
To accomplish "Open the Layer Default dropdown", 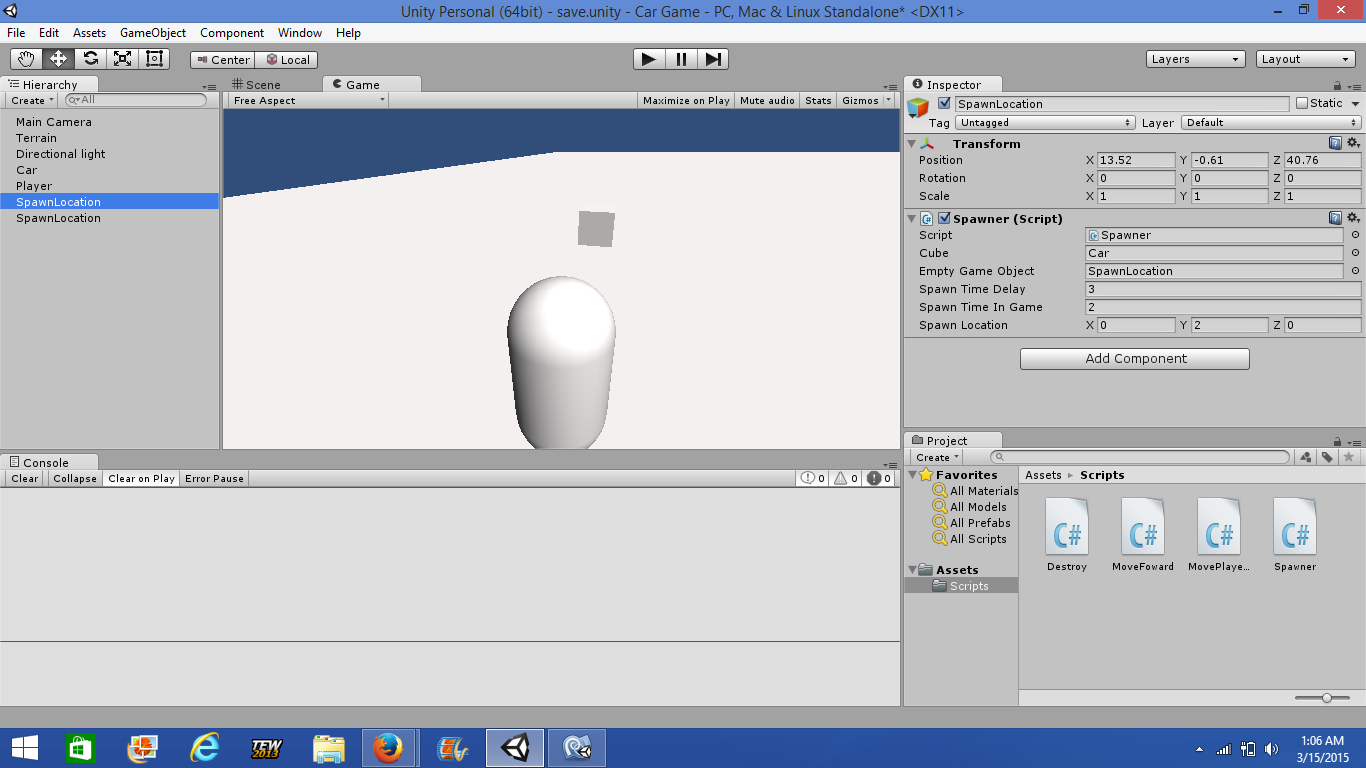I will tap(1271, 123).
